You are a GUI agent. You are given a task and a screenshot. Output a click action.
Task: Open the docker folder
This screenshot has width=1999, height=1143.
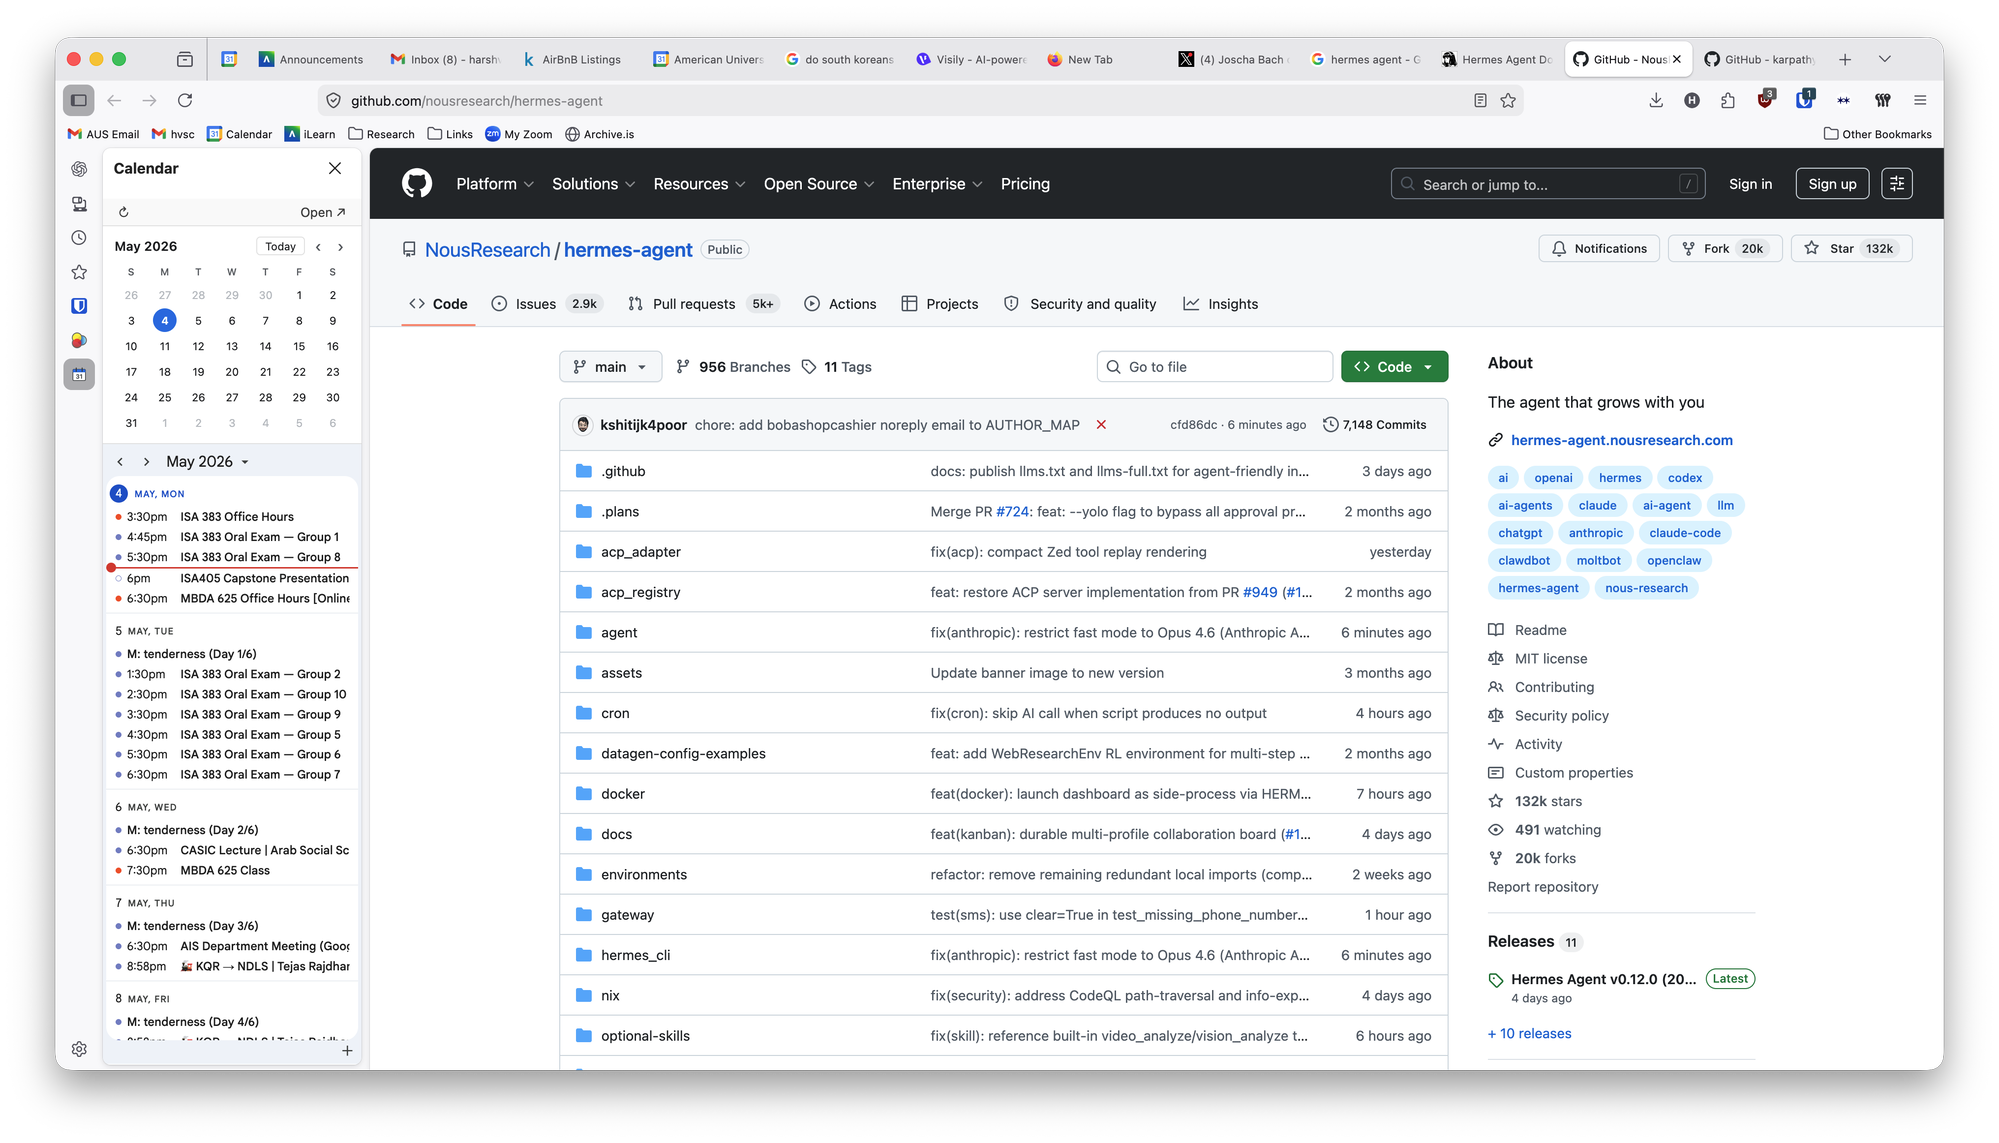click(x=623, y=794)
